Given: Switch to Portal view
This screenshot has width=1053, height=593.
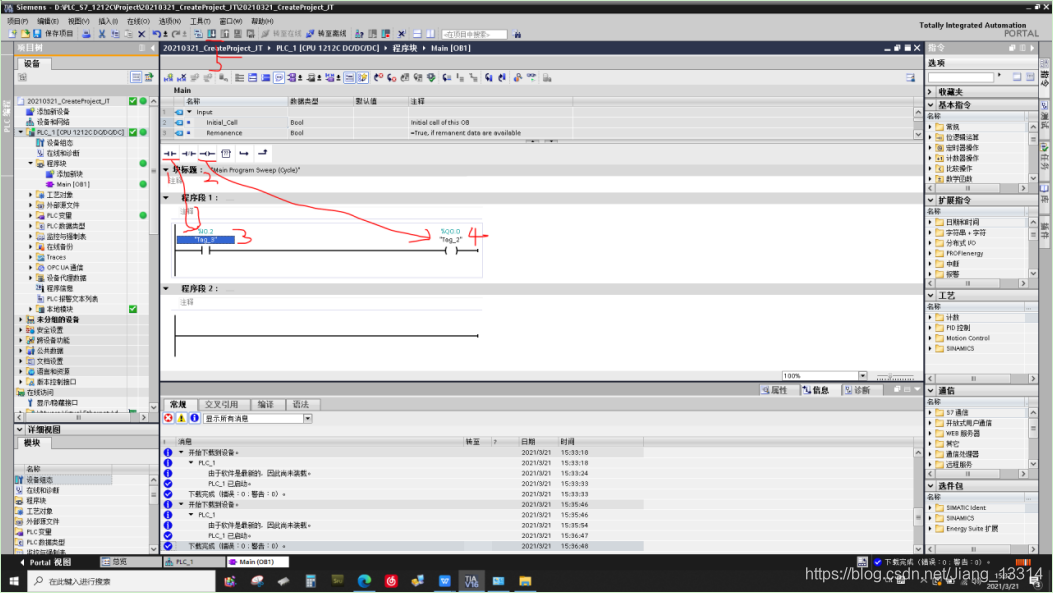Looking at the screenshot, I should click(x=45, y=562).
